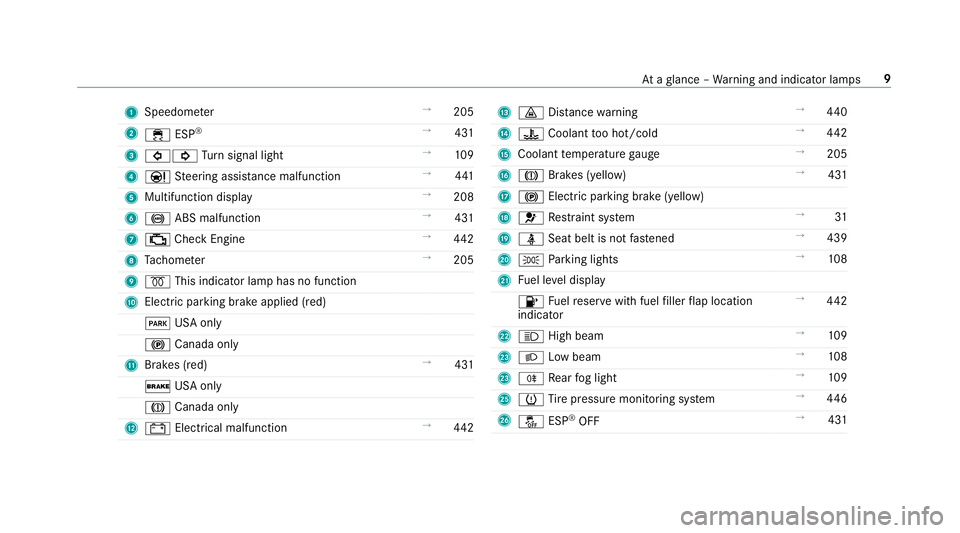Open page 441 Steering assistance malfunction reference
Screen dimensions: 960x533
(464, 176)
